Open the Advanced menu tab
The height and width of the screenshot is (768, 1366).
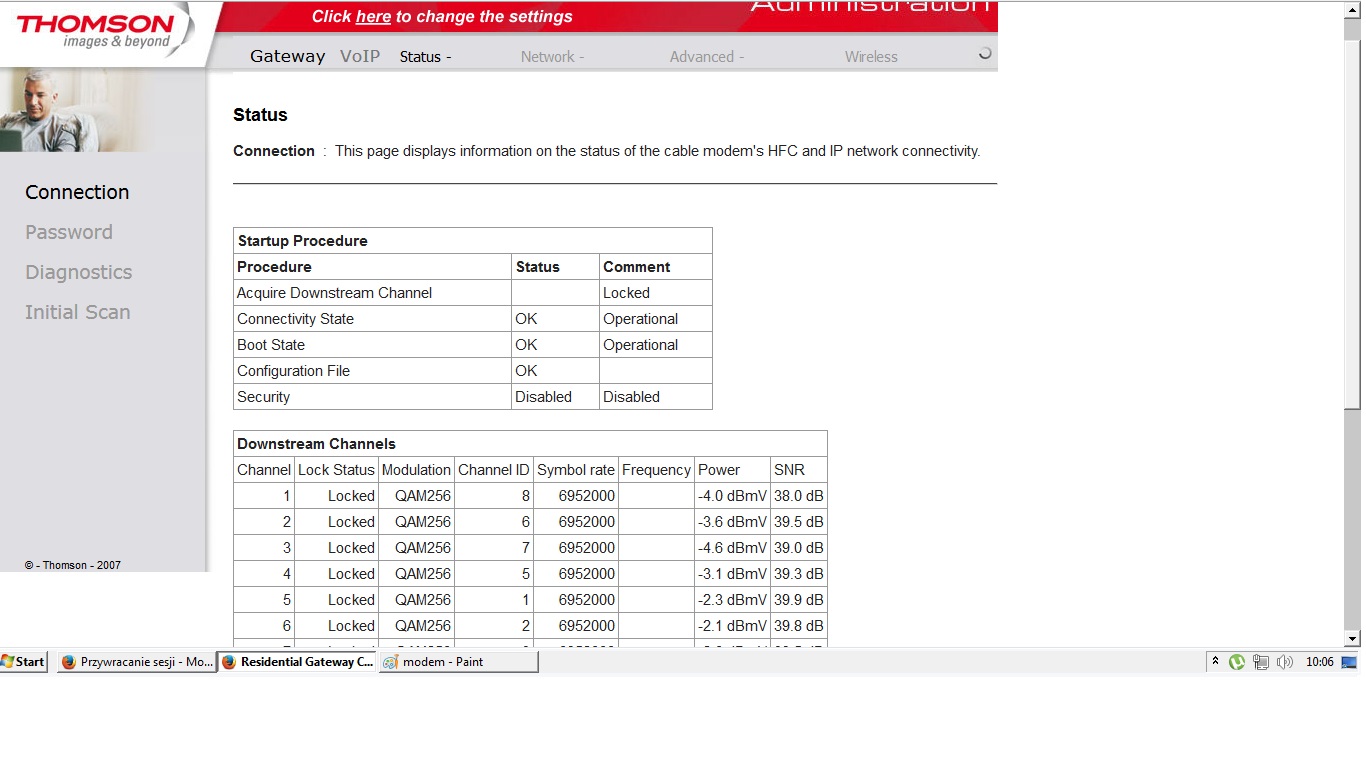click(x=706, y=57)
